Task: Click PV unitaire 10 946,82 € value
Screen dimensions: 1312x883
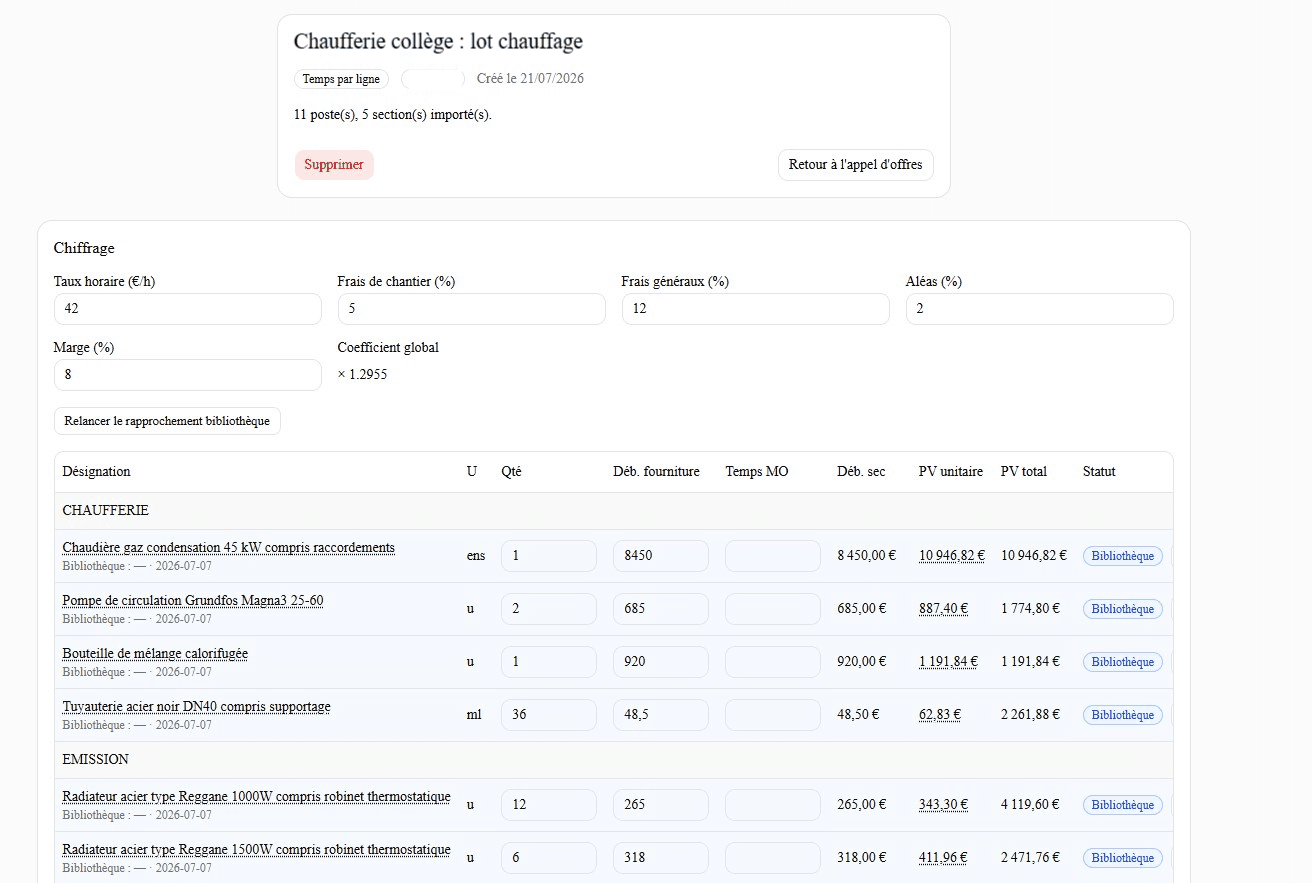Action: [x=952, y=556]
